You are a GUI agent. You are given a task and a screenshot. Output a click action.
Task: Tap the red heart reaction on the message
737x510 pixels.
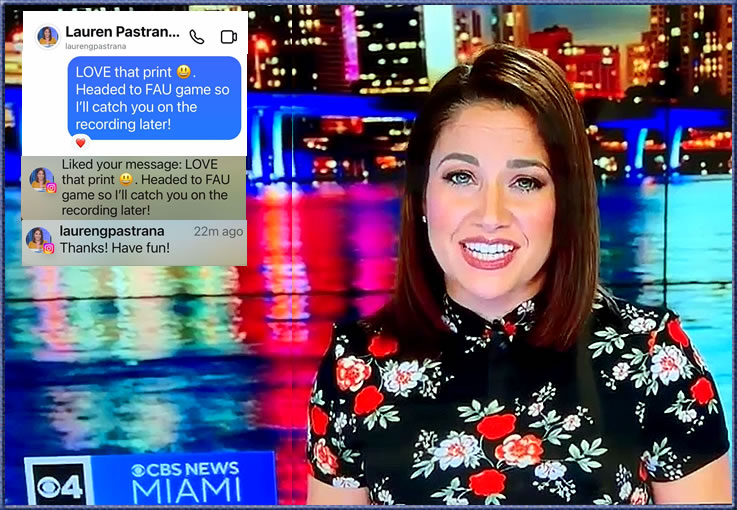click(80, 142)
